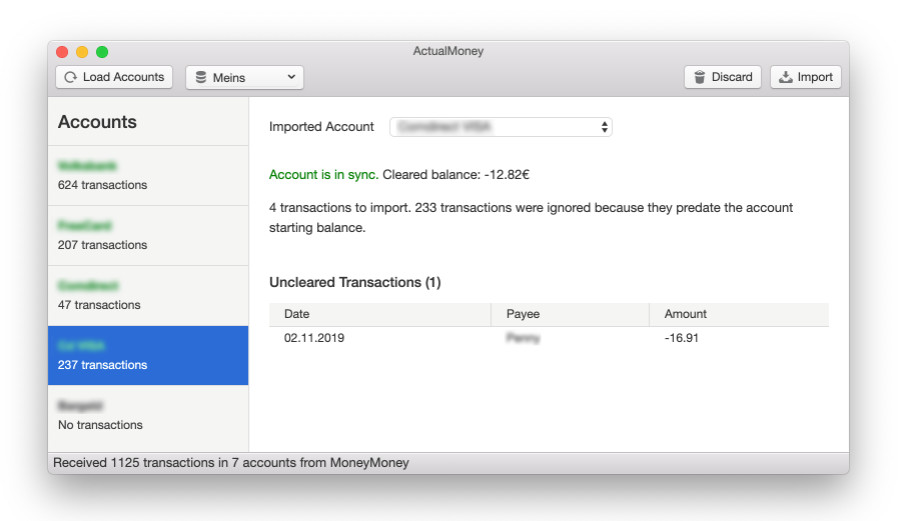The width and height of the screenshot is (900, 521).
Task: Click the Load Accounts button
Action: pyautogui.click(x=114, y=77)
